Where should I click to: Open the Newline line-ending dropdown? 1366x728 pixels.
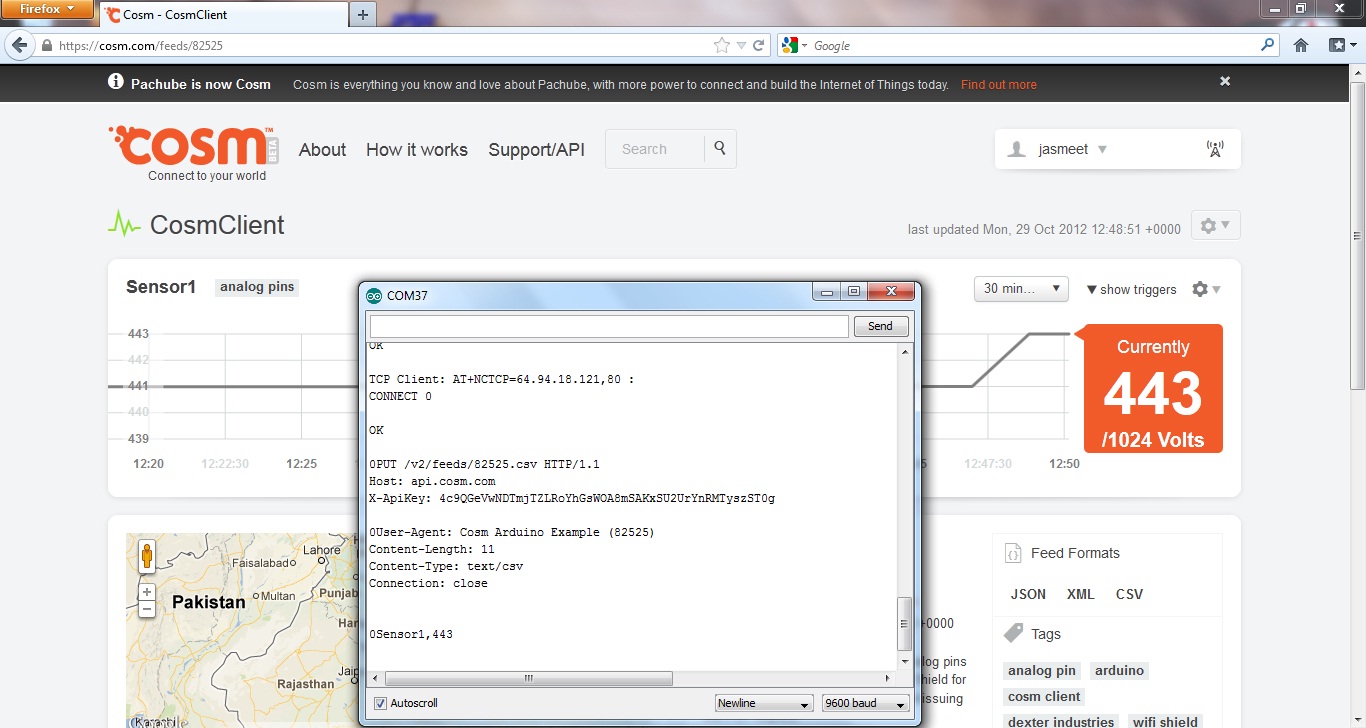[x=764, y=703]
